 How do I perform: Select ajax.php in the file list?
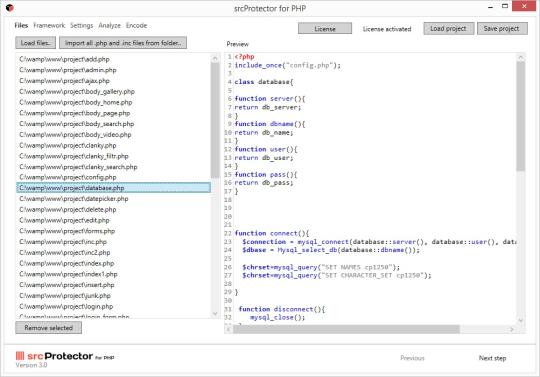(x=113, y=81)
